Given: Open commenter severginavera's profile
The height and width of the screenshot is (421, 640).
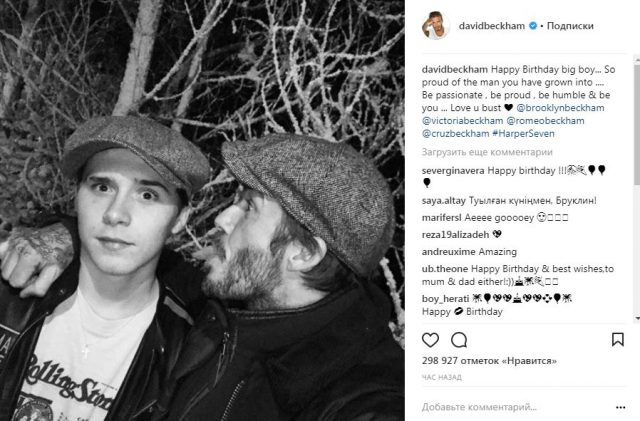Looking at the screenshot, I should click(456, 170).
